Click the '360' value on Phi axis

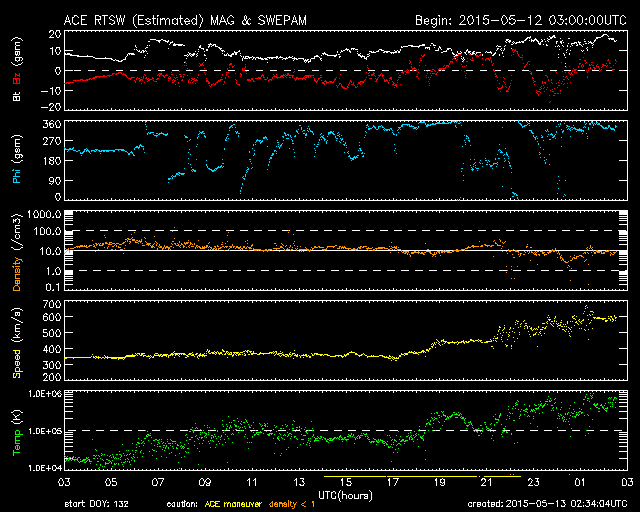(x=52, y=124)
